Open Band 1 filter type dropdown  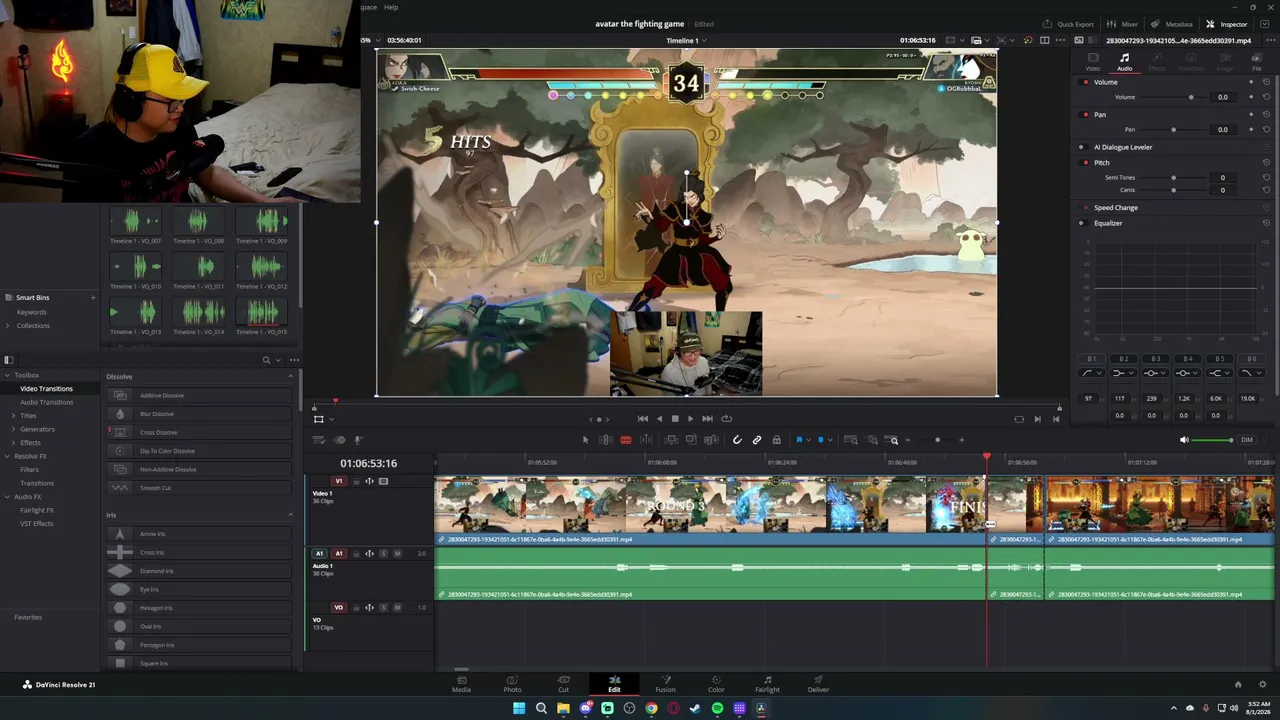[1092, 373]
